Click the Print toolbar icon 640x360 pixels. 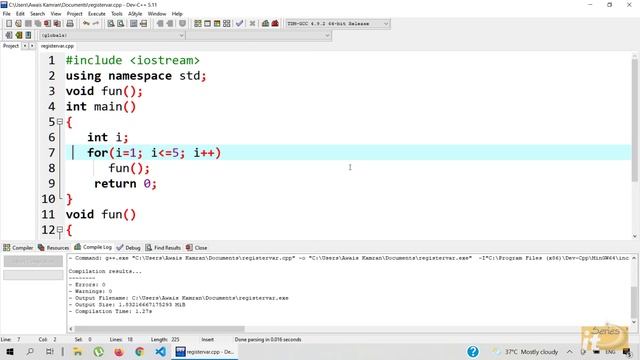[x=70, y=24]
